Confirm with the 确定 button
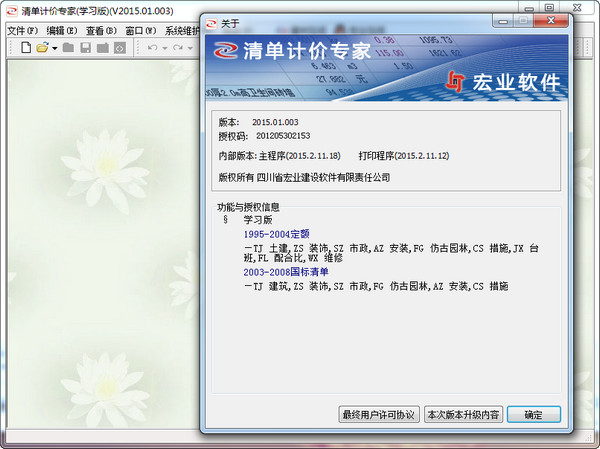Viewport: 600px width, 449px height. [534, 415]
